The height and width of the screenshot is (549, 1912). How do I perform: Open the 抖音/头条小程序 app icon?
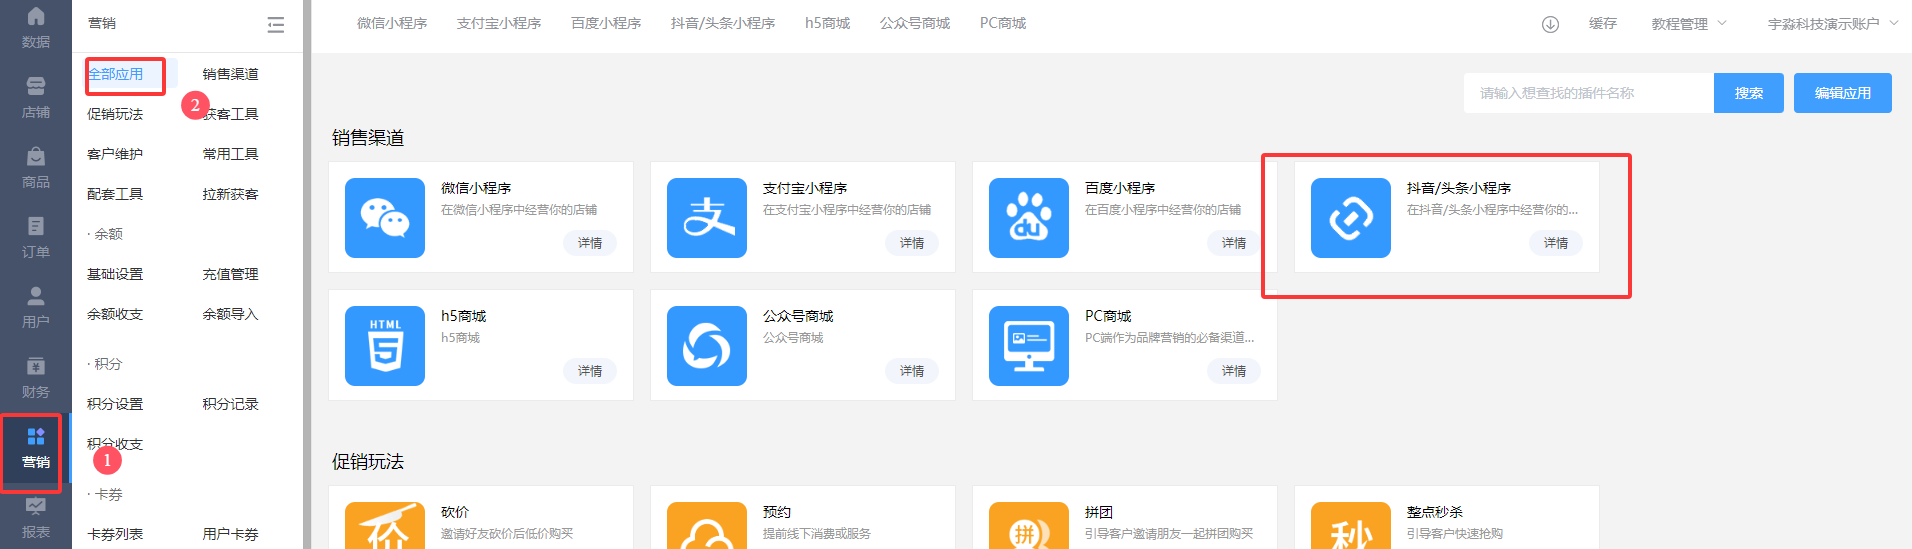(1351, 218)
